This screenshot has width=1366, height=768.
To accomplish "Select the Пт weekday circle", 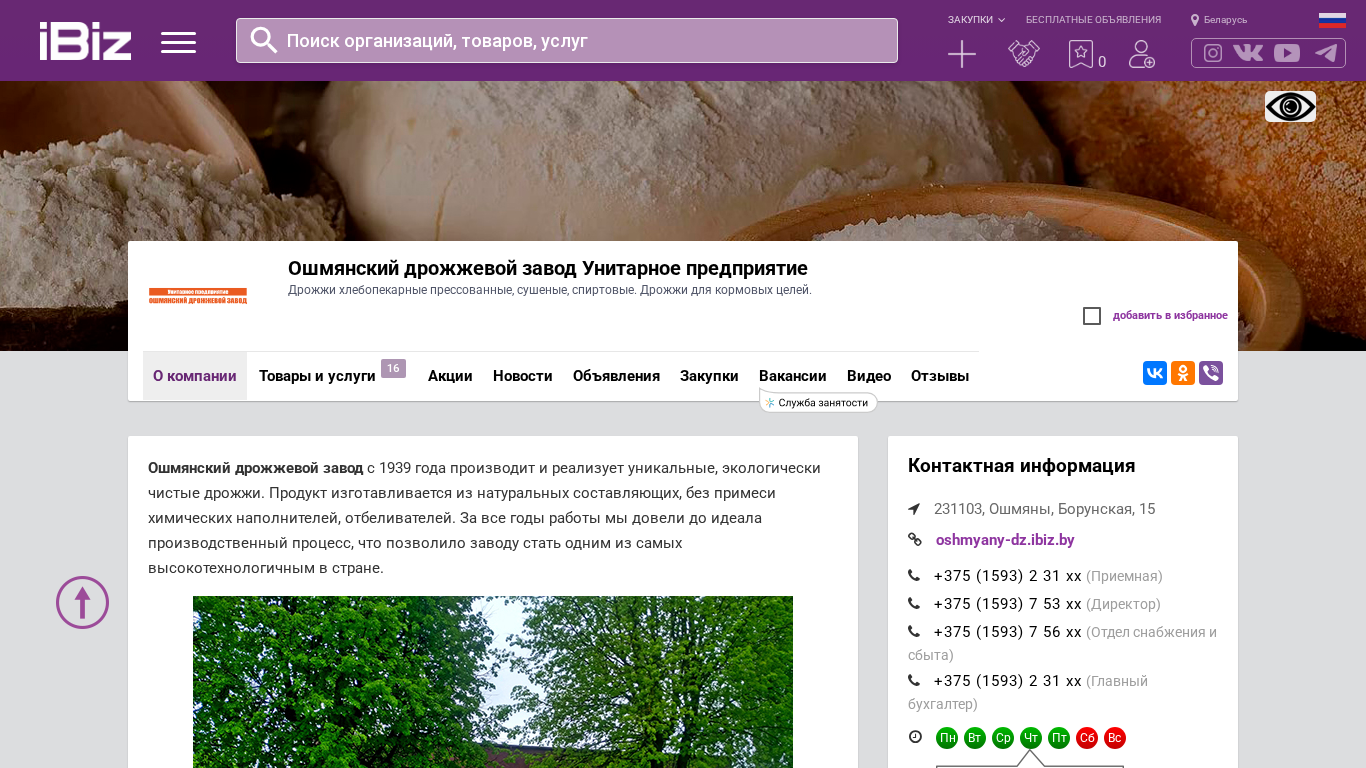I will click(x=1059, y=738).
